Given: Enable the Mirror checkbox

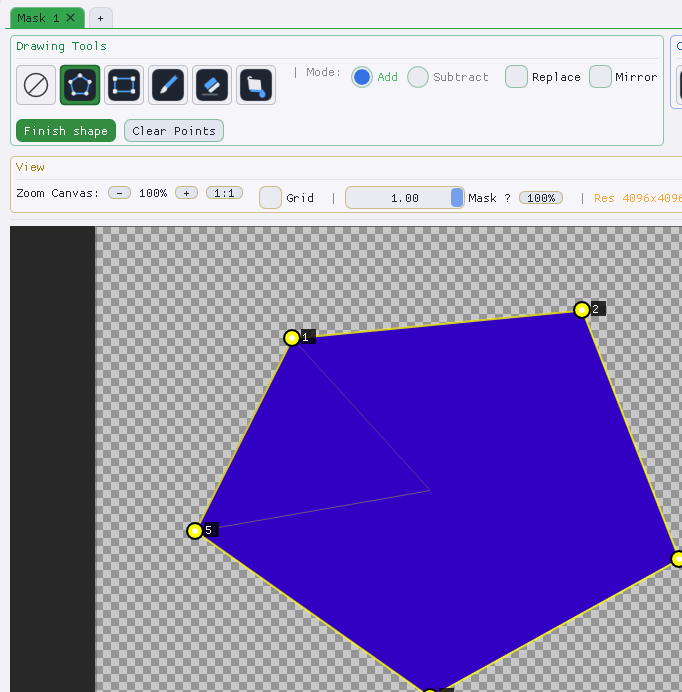Looking at the screenshot, I should [x=600, y=77].
